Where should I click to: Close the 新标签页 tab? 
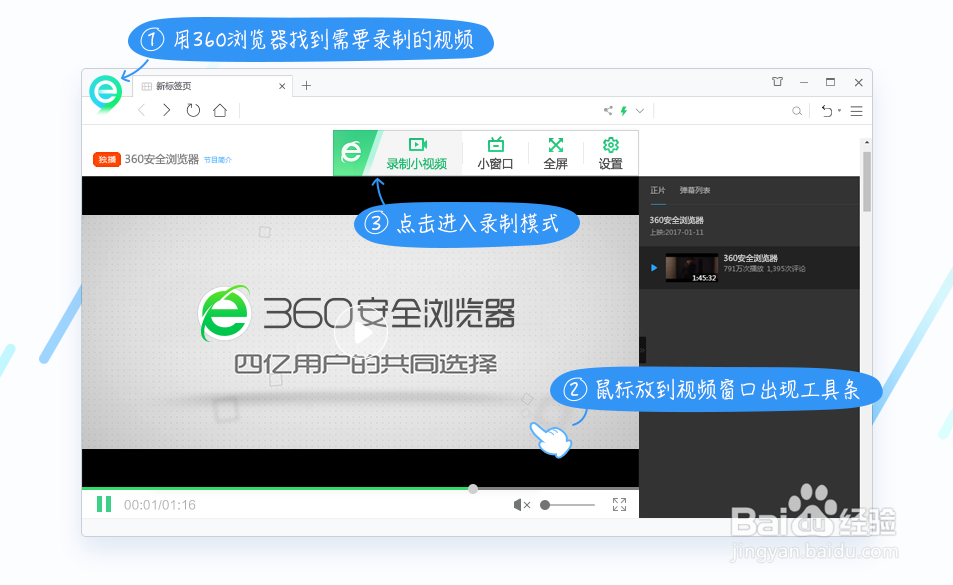[282, 86]
